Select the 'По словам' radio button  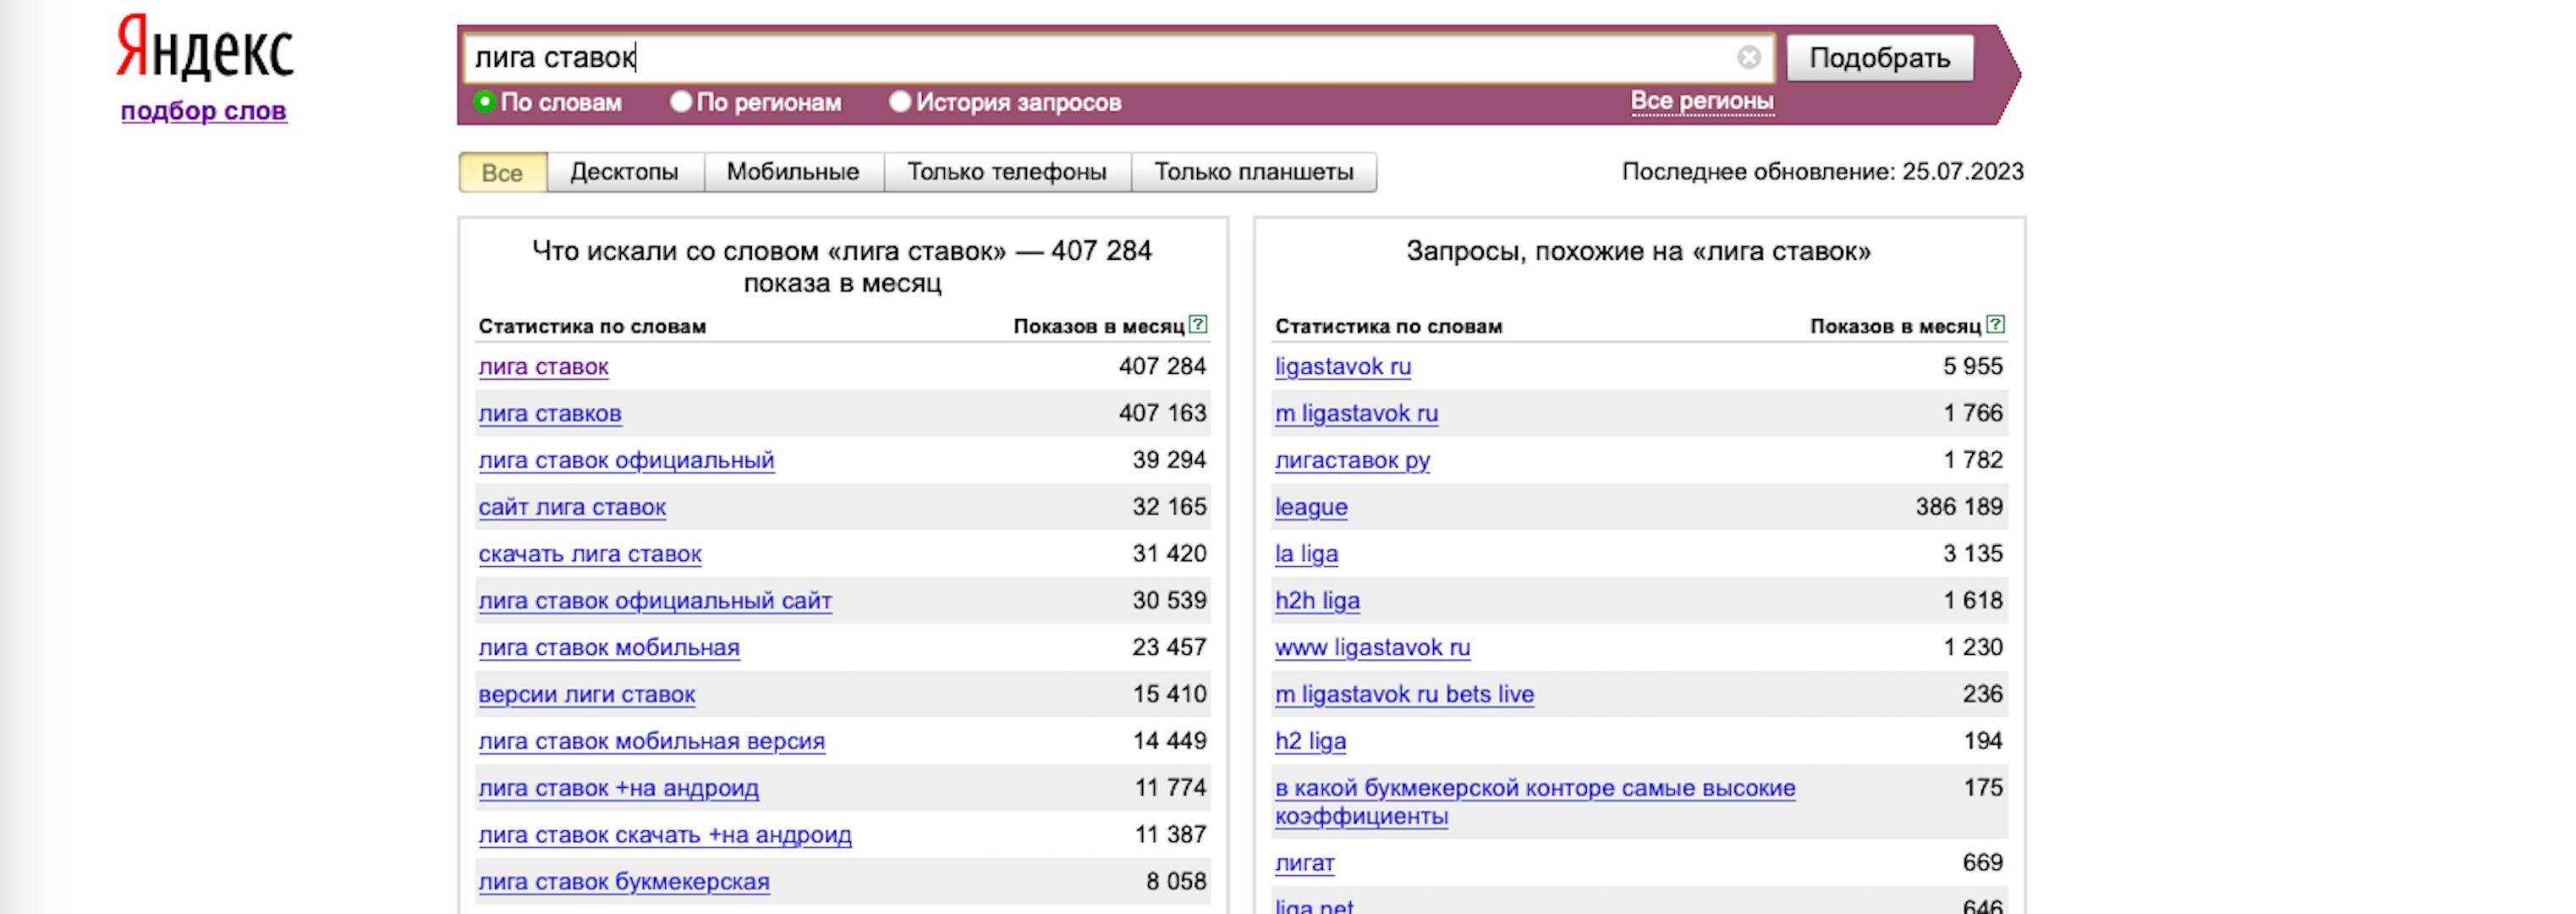[485, 101]
